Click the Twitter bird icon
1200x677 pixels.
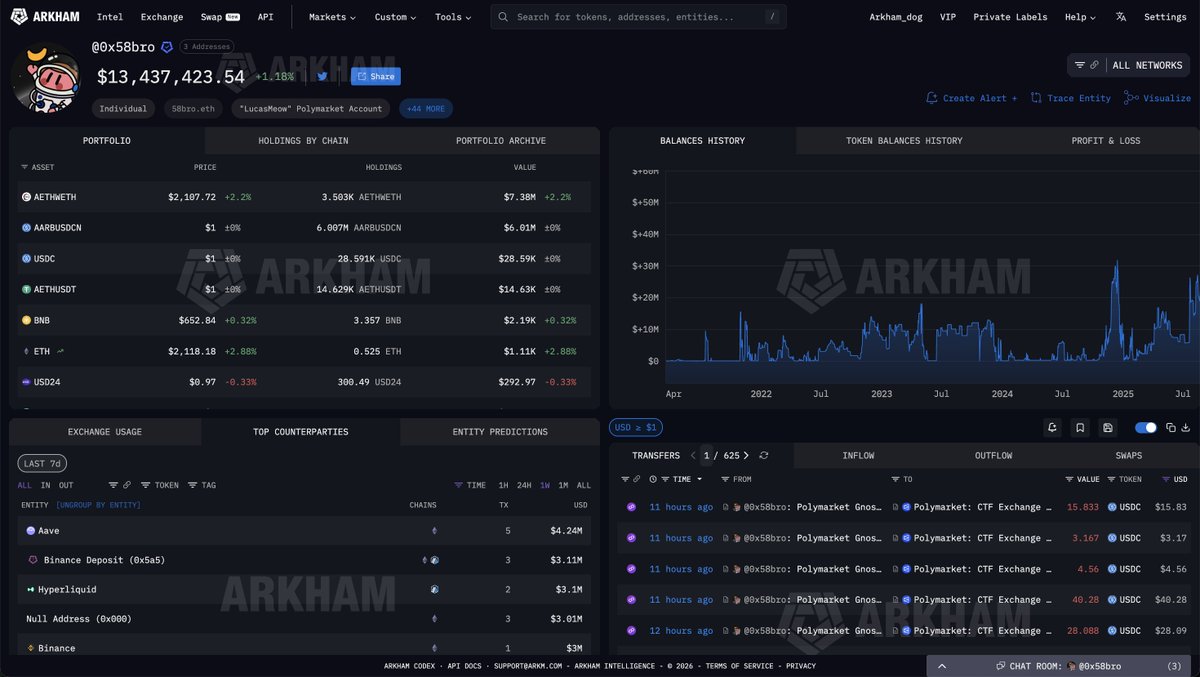[323, 76]
